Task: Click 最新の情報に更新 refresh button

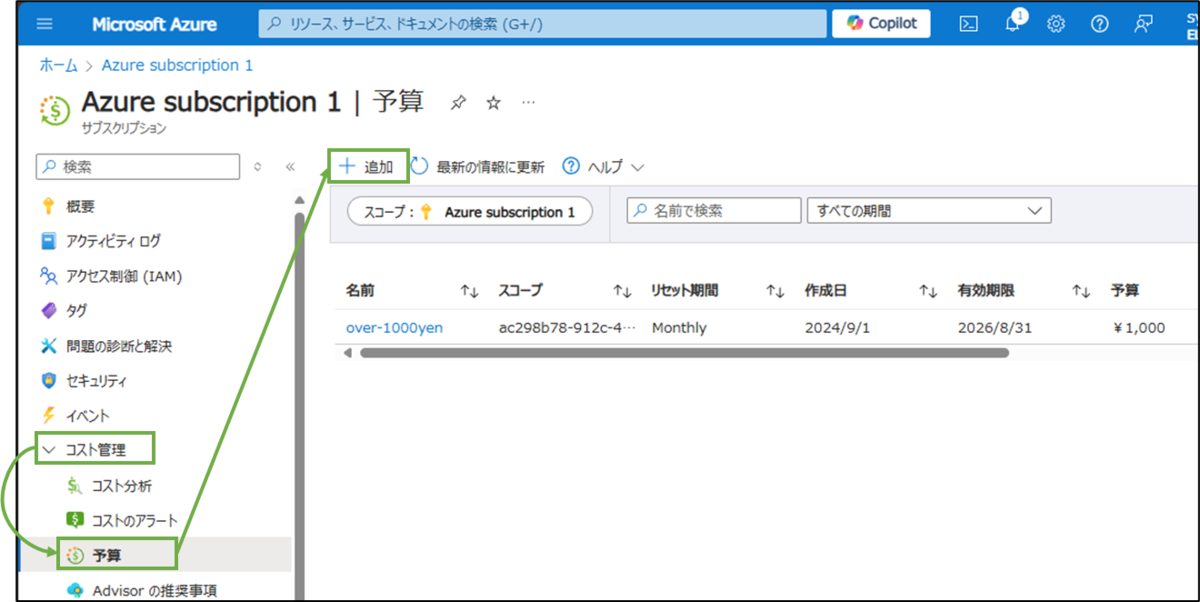Action: pyautogui.click(x=479, y=167)
